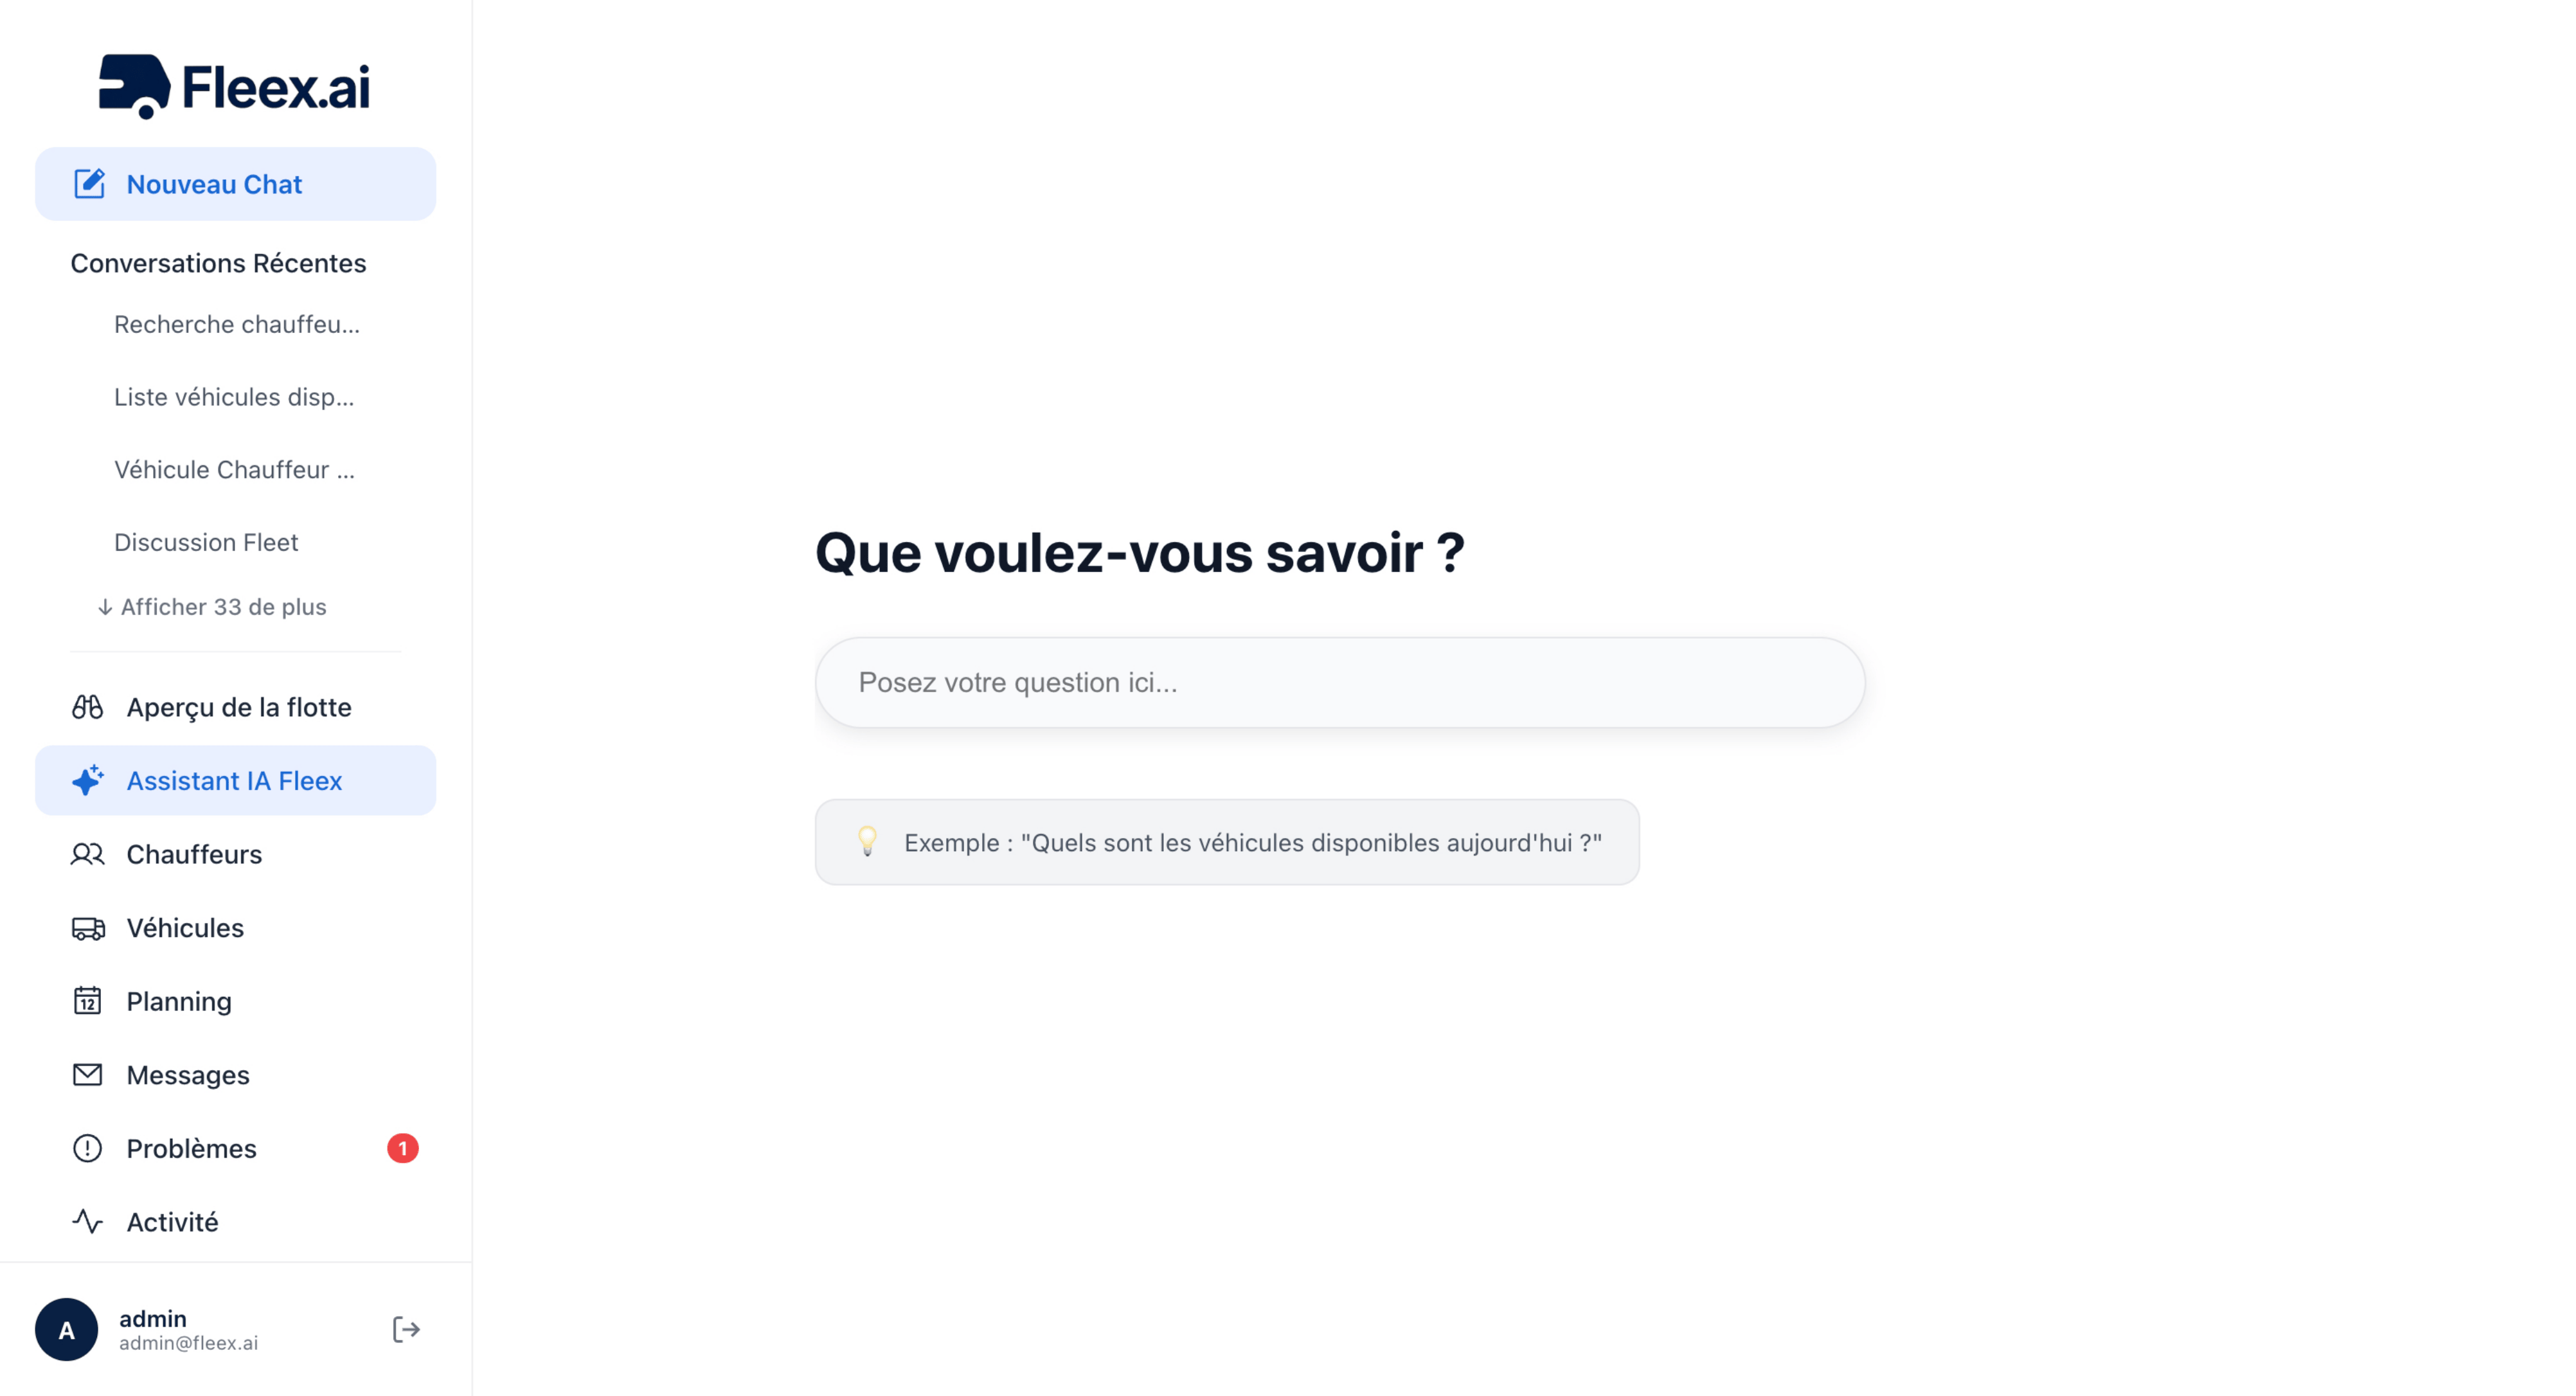Screen dimensions: 2576x1396
Task: Open a new chat via the pencil icon
Action: pos(89,183)
